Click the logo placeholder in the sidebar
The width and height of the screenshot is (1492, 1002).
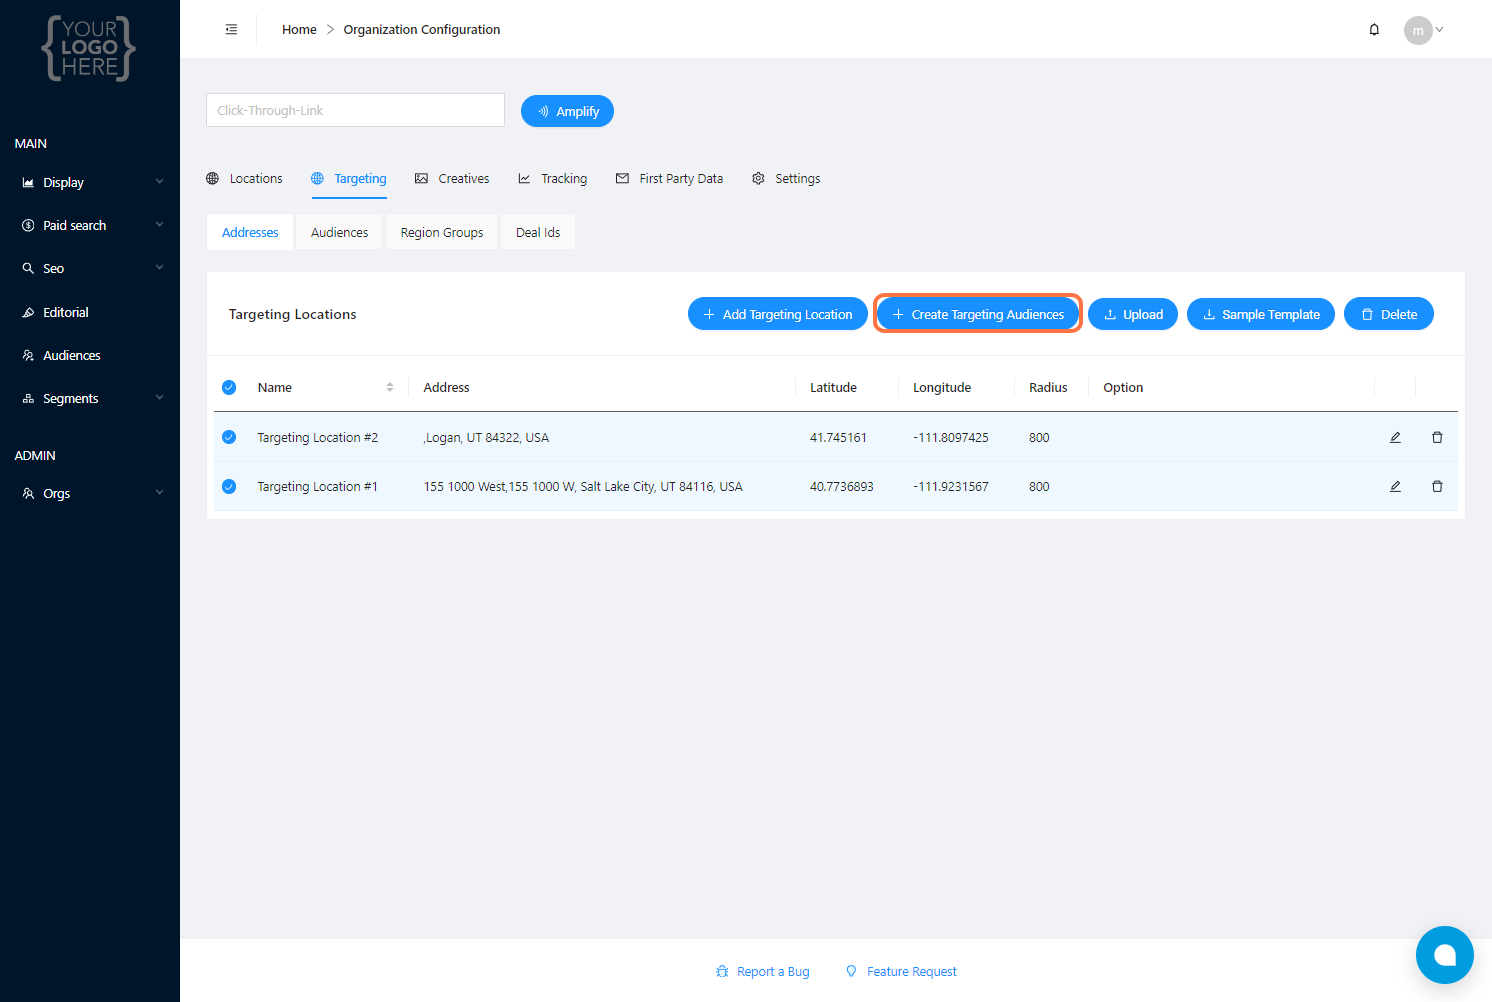(x=89, y=48)
